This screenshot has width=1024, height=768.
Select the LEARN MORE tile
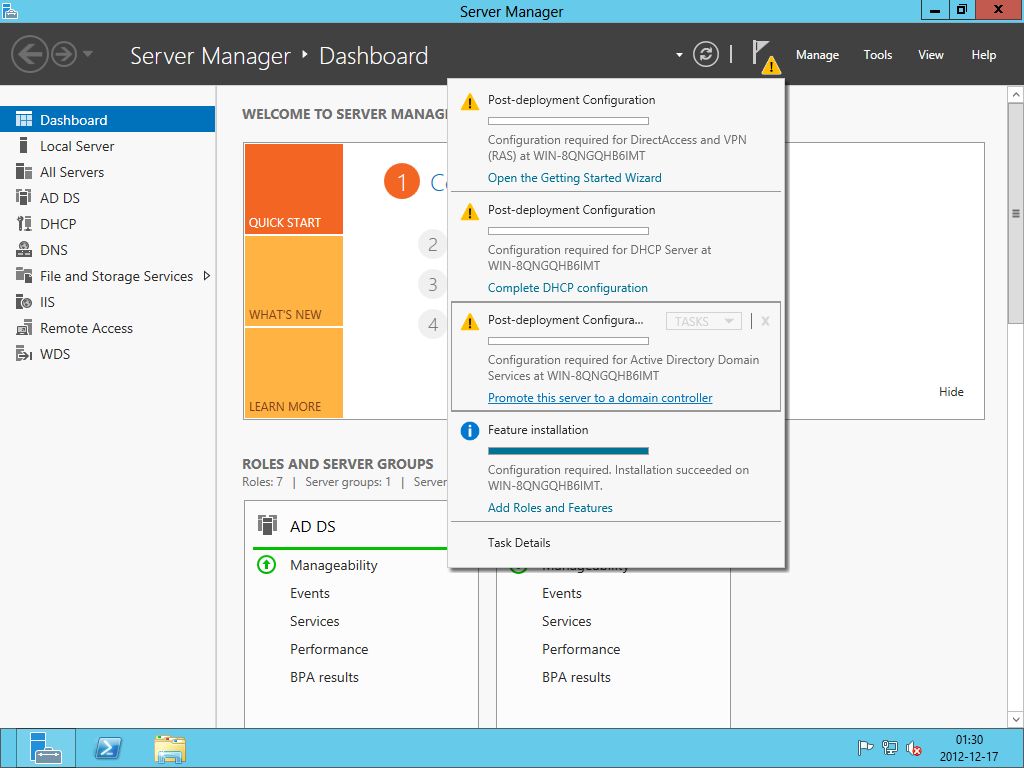coord(294,373)
